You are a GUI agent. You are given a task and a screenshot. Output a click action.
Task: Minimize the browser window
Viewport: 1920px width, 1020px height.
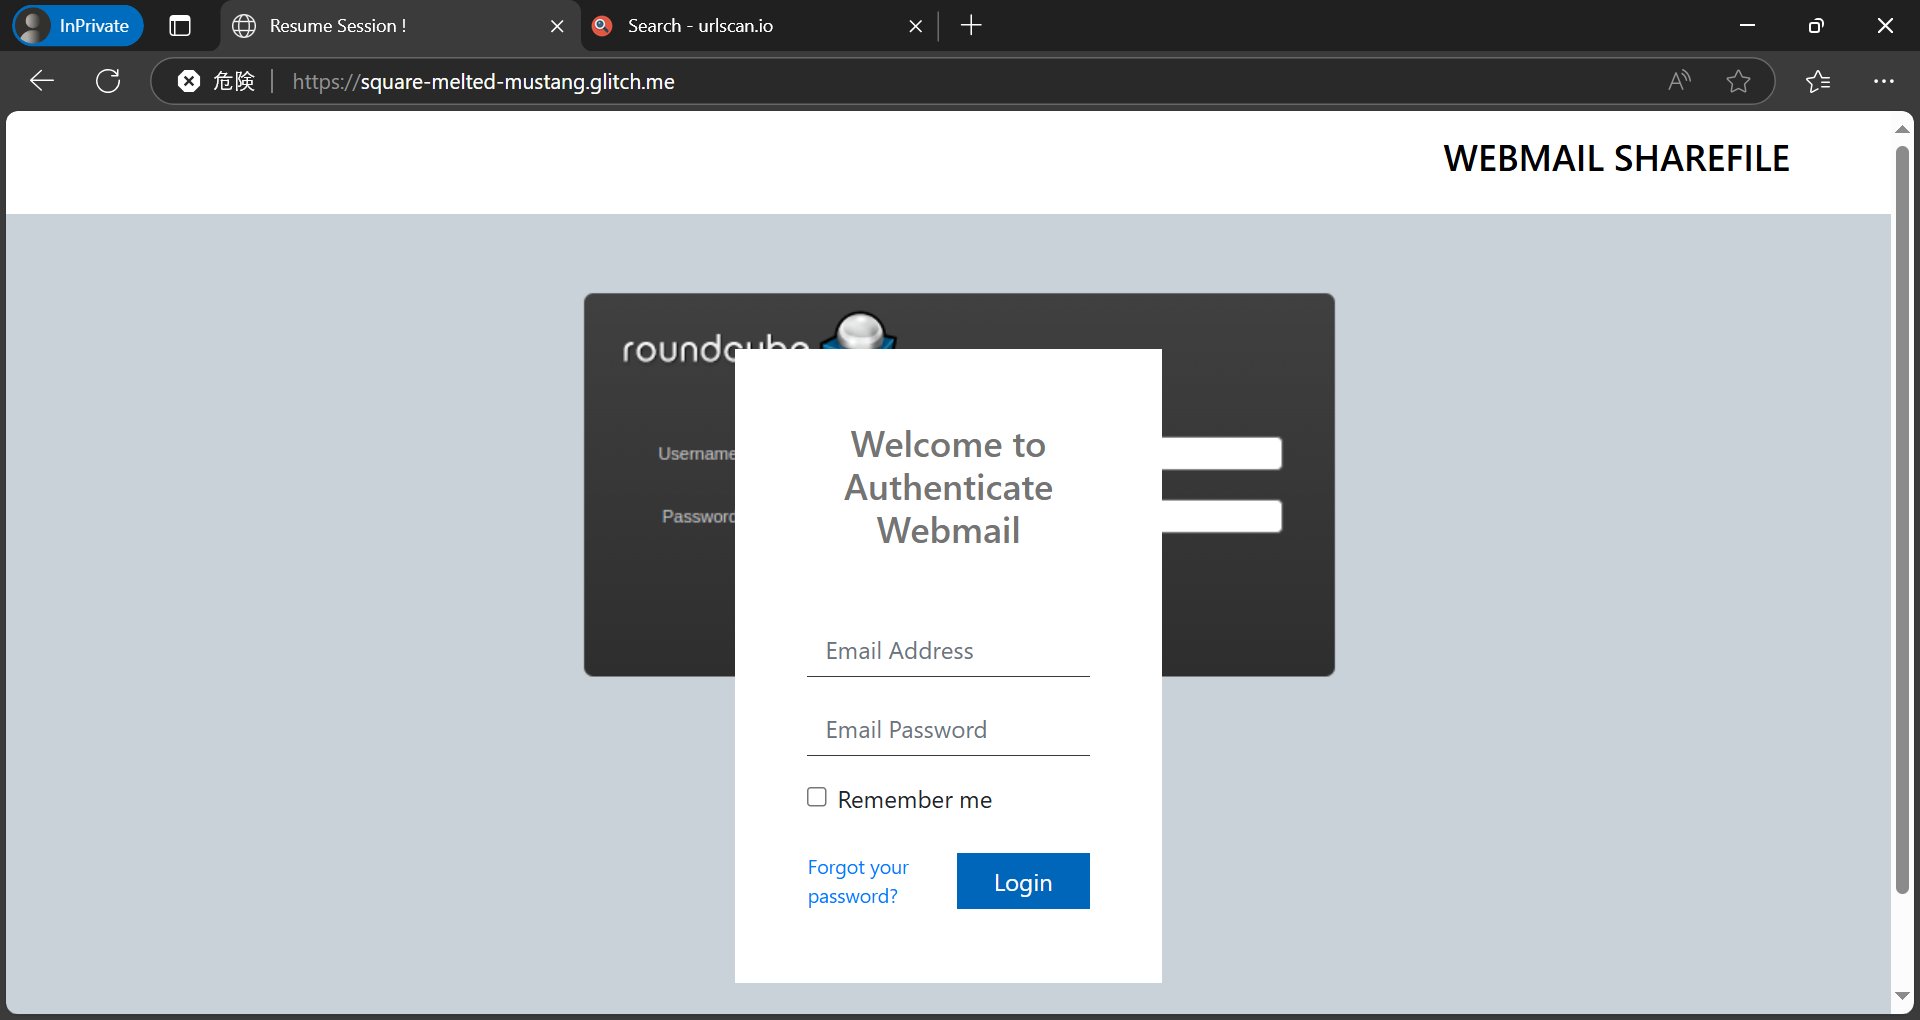(x=1748, y=26)
